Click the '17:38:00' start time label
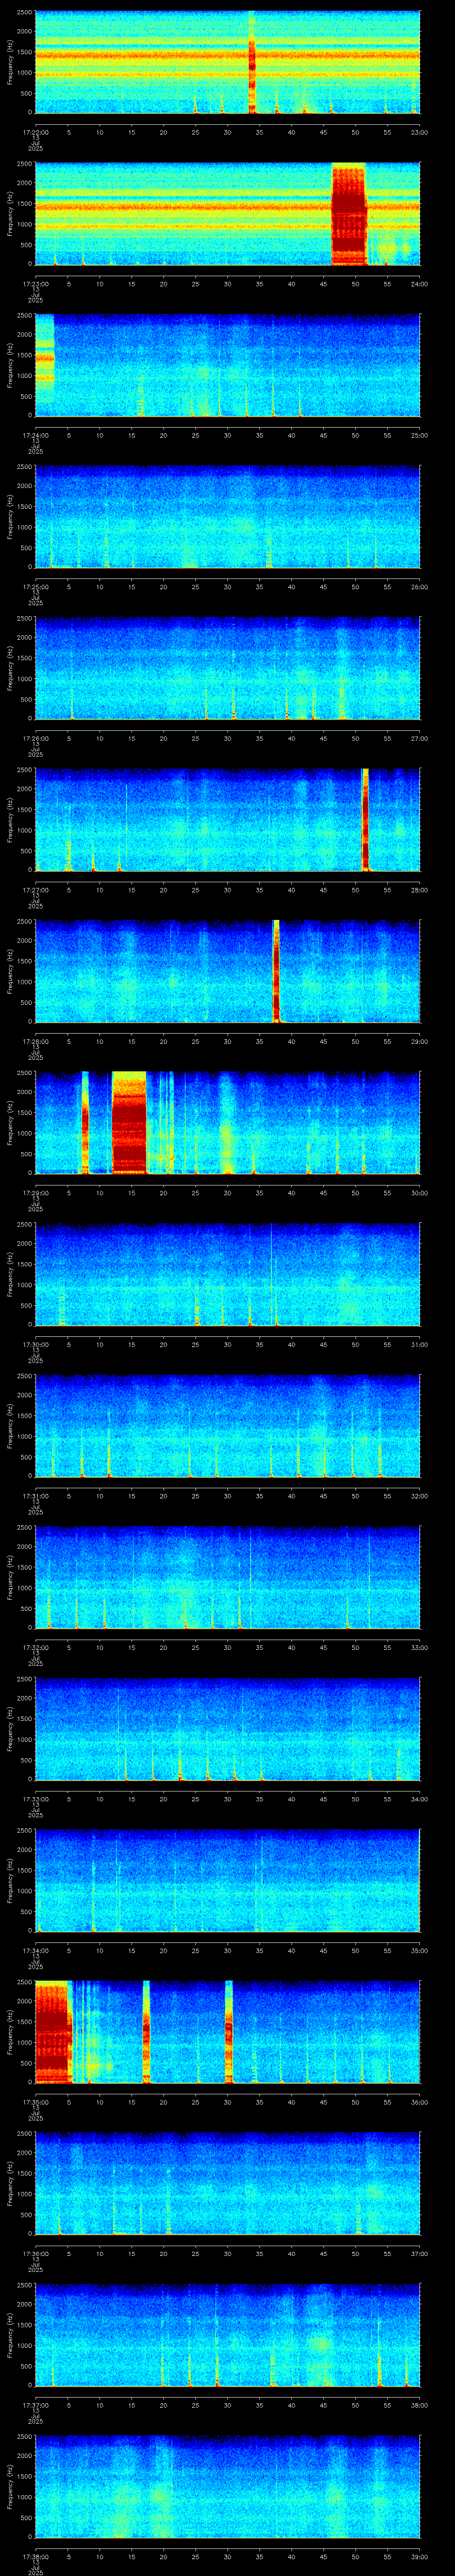Viewport: 455px width, 2576px height. pyautogui.click(x=35, y=2556)
